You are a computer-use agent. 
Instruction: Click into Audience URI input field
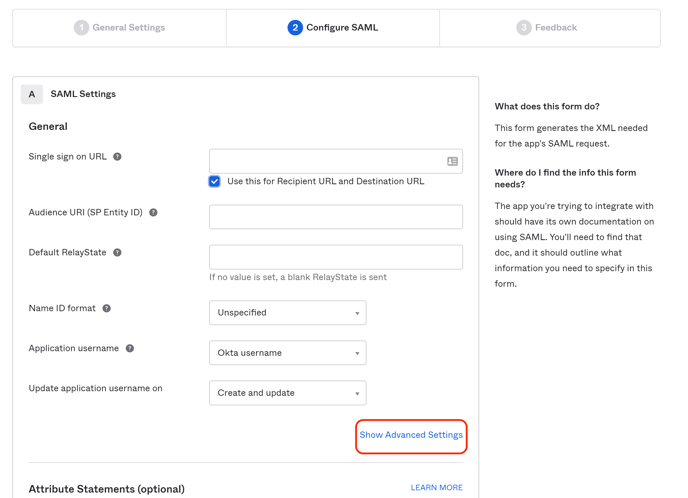(x=335, y=217)
